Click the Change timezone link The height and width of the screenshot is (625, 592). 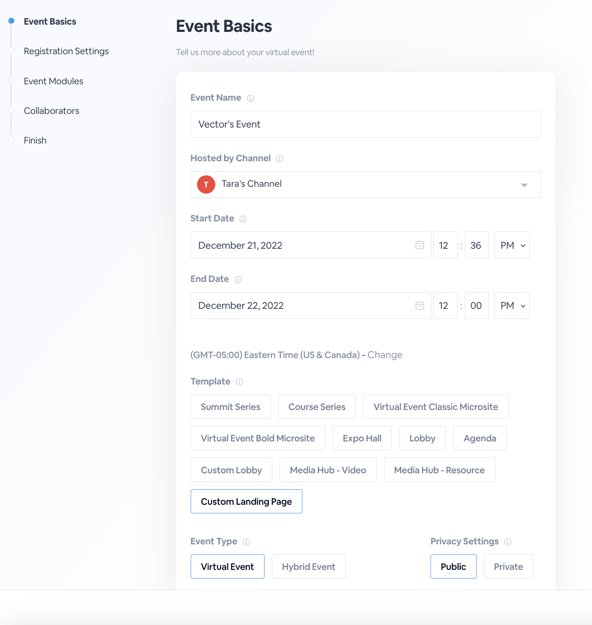(x=385, y=355)
